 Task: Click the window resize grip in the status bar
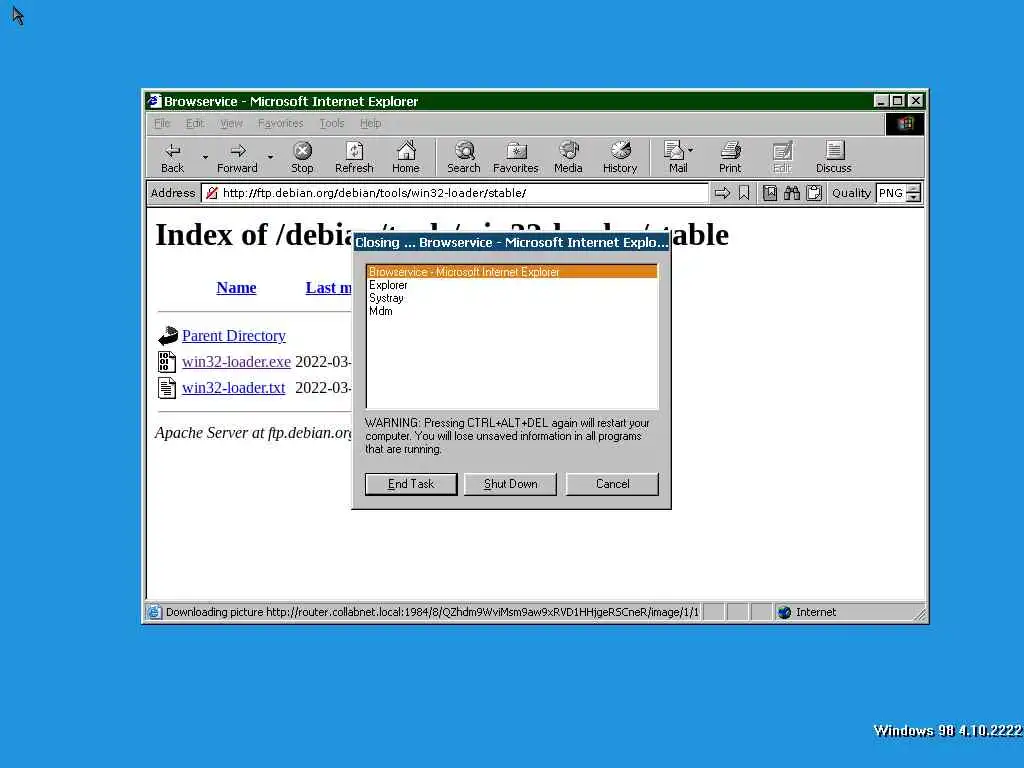(x=920, y=613)
